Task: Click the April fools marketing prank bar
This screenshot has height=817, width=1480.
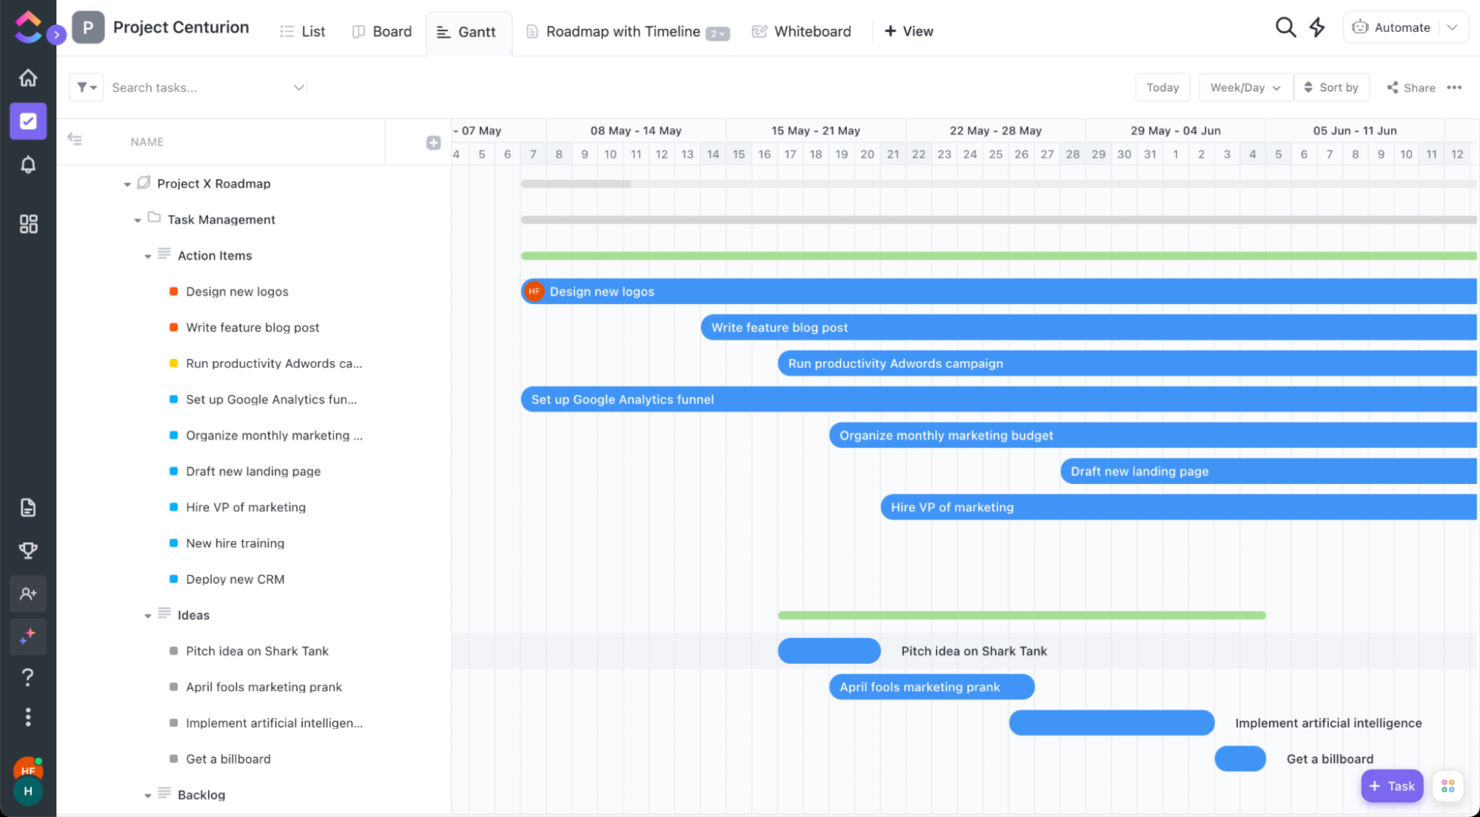Action: 932,687
